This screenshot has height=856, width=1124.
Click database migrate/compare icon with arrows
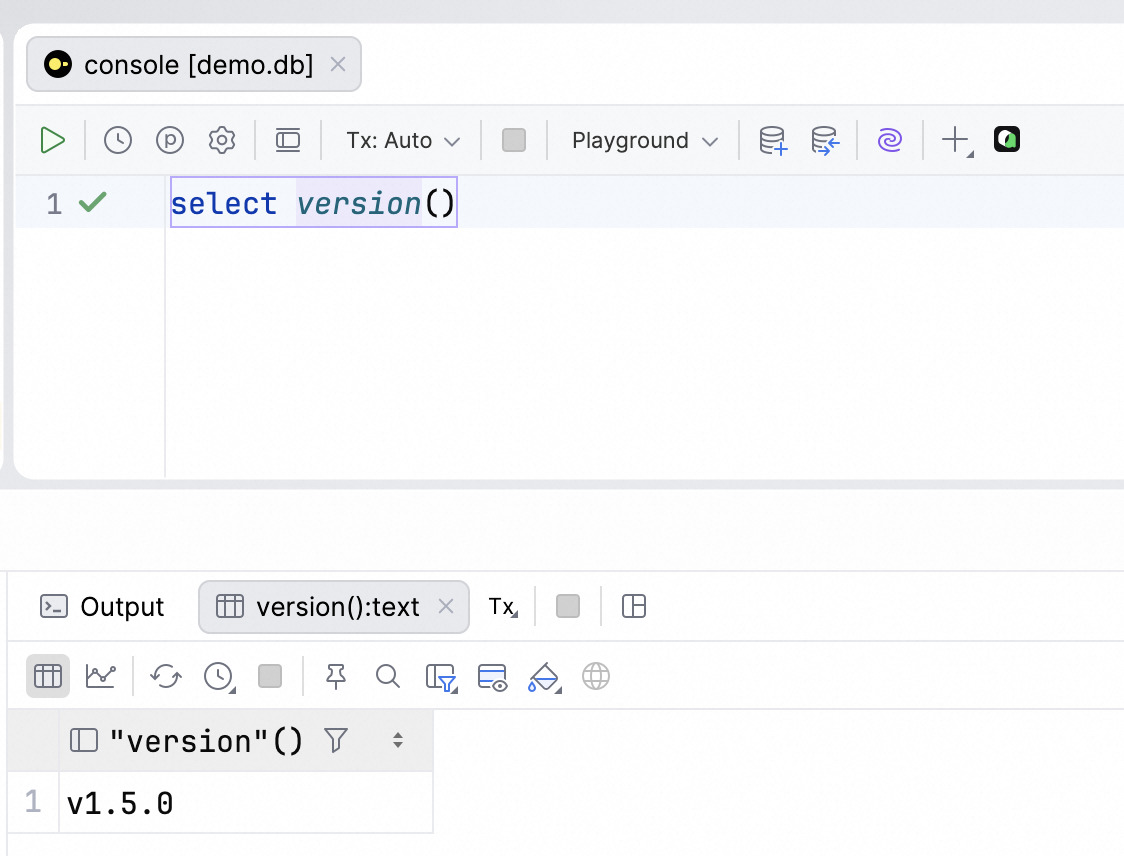click(x=825, y=141)
